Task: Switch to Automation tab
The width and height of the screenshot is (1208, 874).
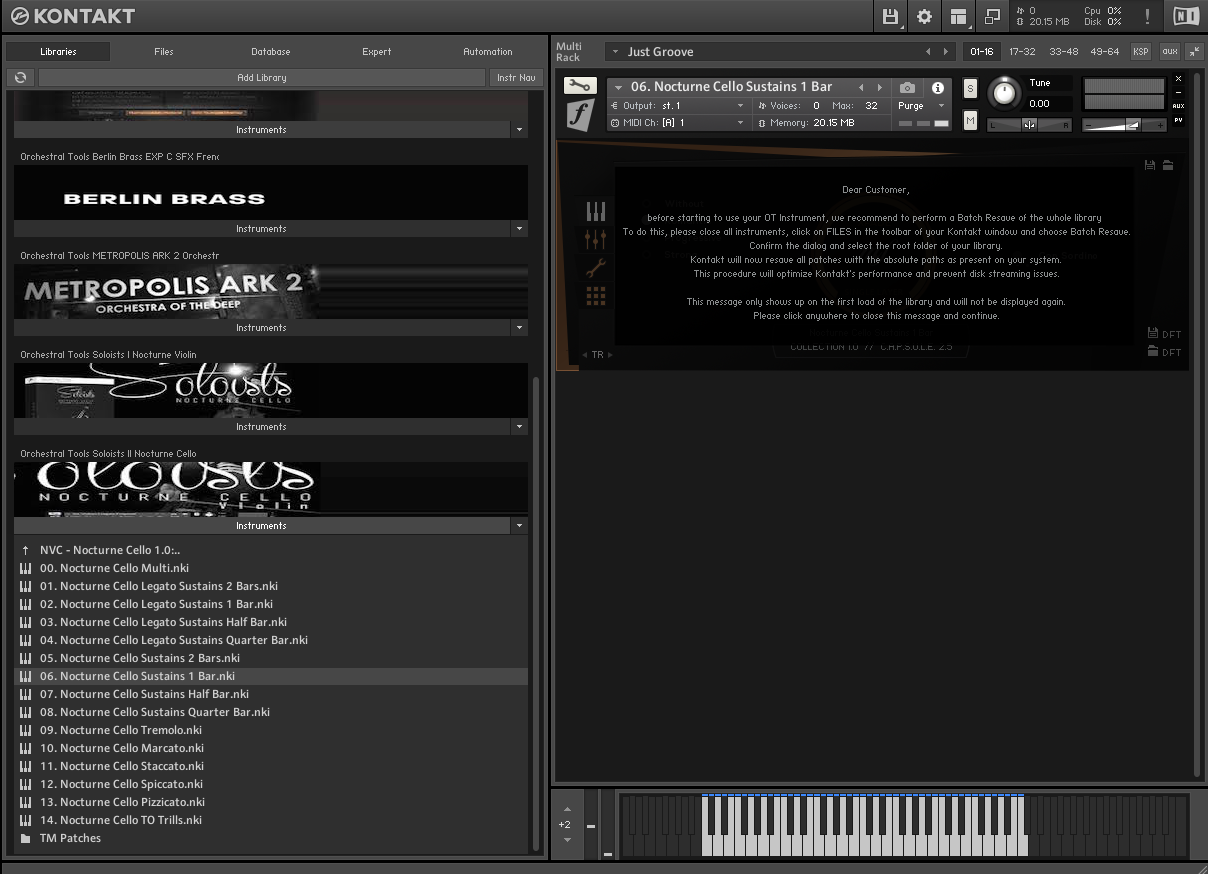Action: pyautogui.click(x=488, y=51)
